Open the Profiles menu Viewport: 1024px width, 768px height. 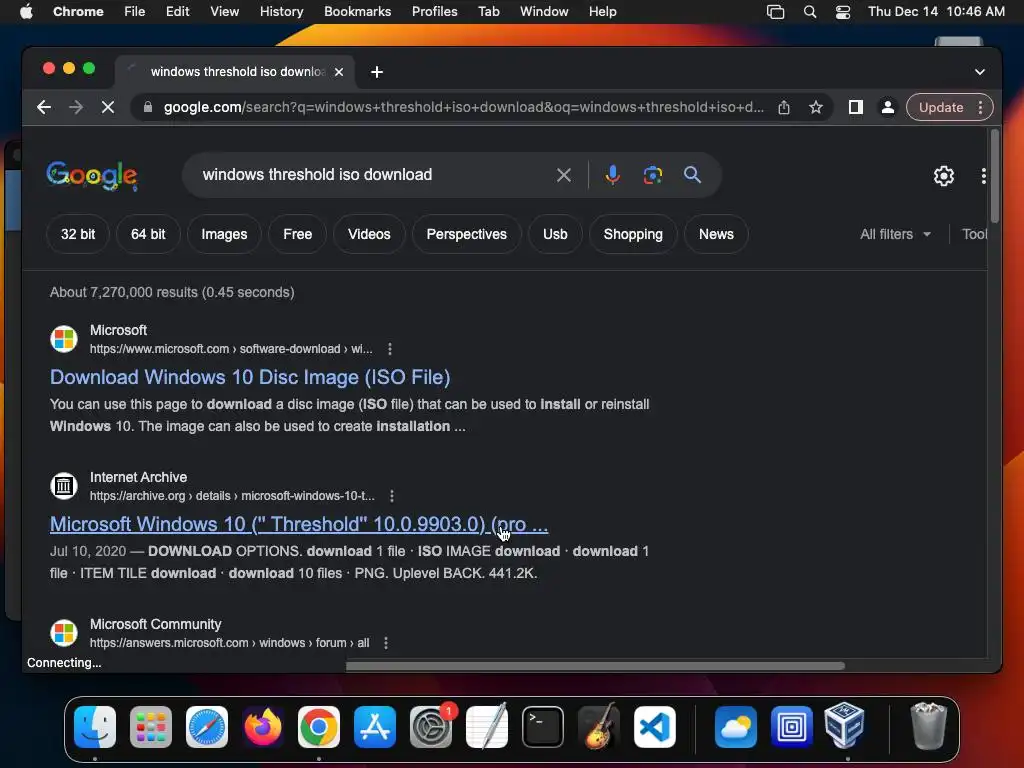click(x=434, y=11)
